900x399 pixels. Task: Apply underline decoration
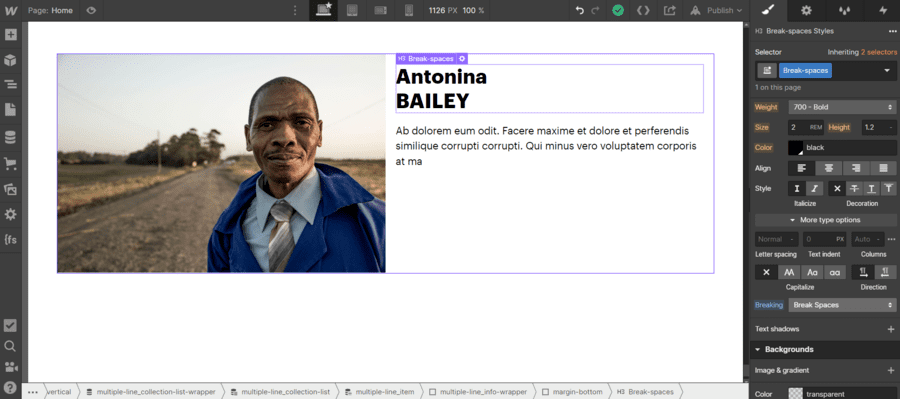click(871, 188)
